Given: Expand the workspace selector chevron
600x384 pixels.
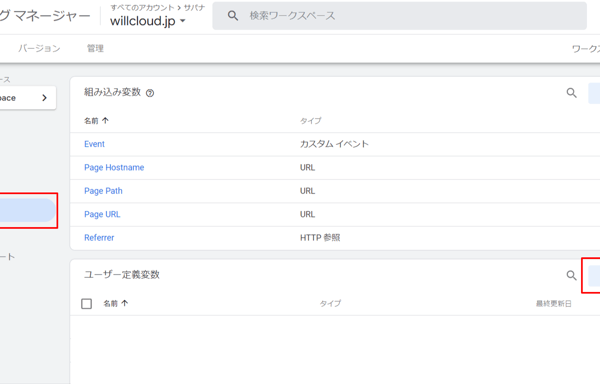Looking at the screenshot, I should (44, 98).
